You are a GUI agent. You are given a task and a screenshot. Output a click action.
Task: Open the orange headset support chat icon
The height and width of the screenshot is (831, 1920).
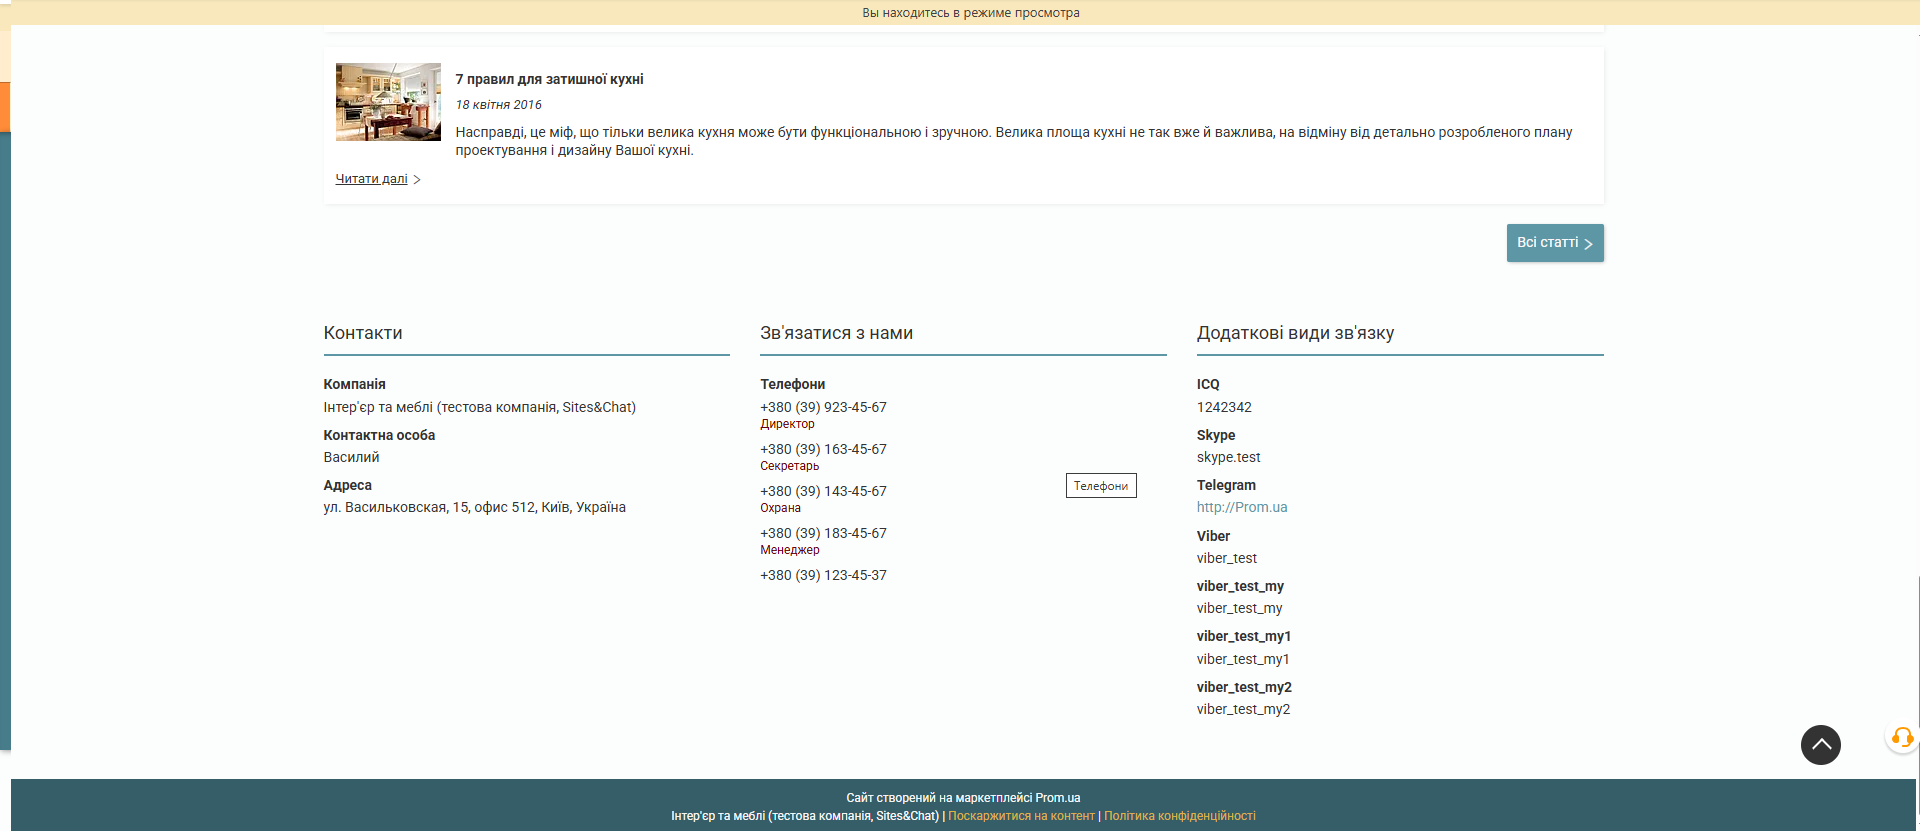[x=1902, y=738]
